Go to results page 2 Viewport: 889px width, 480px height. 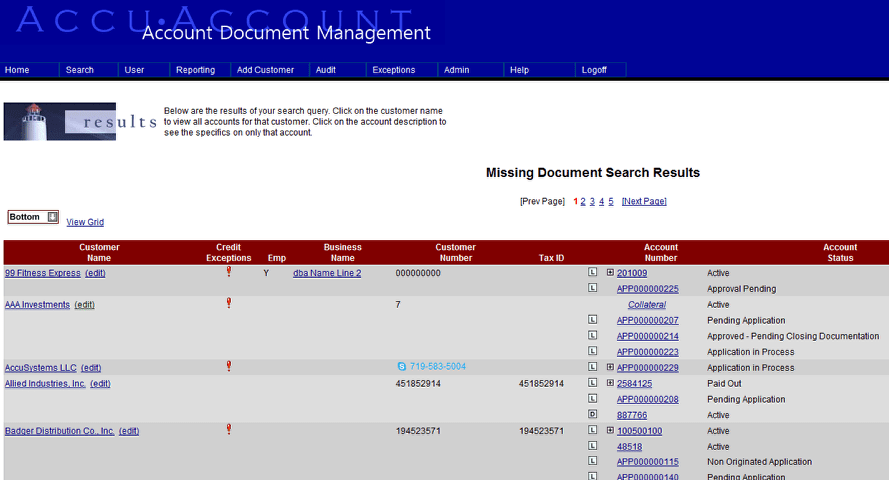point(583,201)
